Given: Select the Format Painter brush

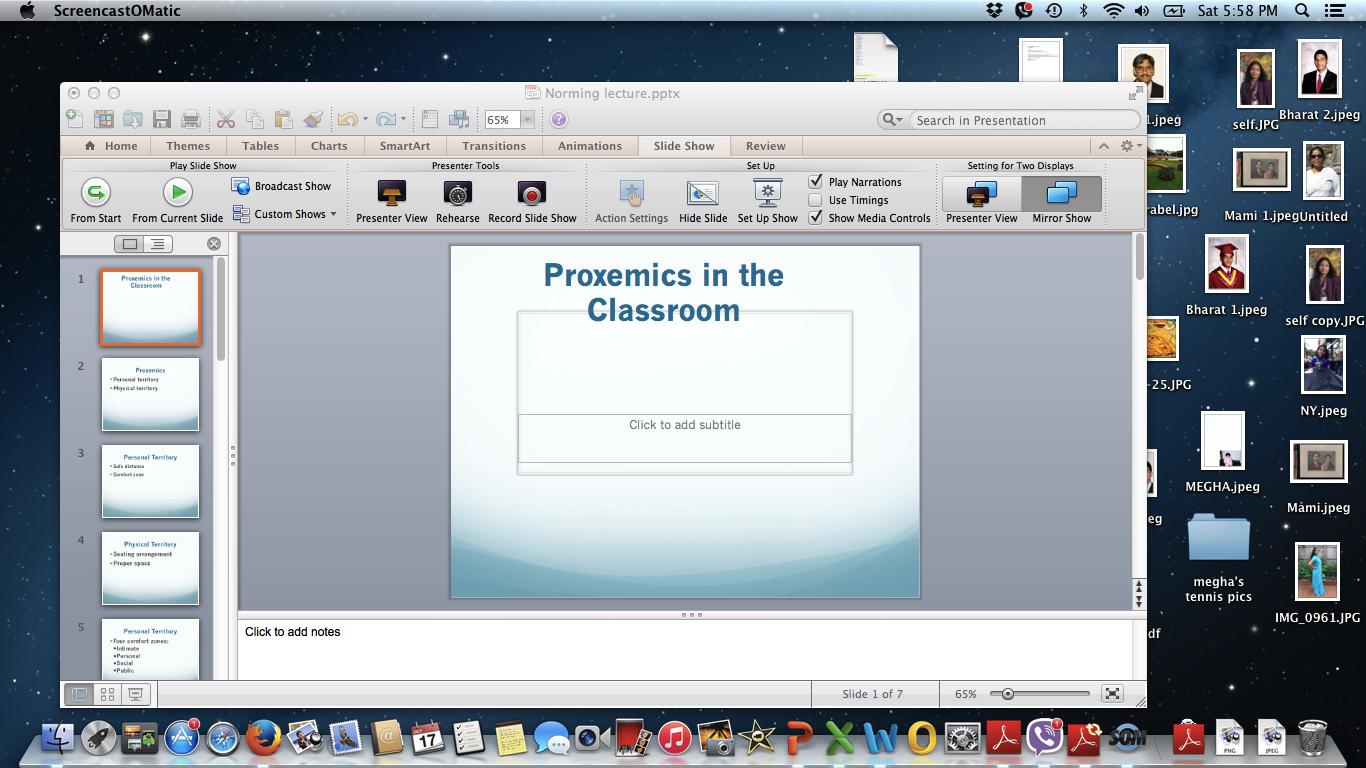Looking at the screenshot, I should (x=312, y=119).
